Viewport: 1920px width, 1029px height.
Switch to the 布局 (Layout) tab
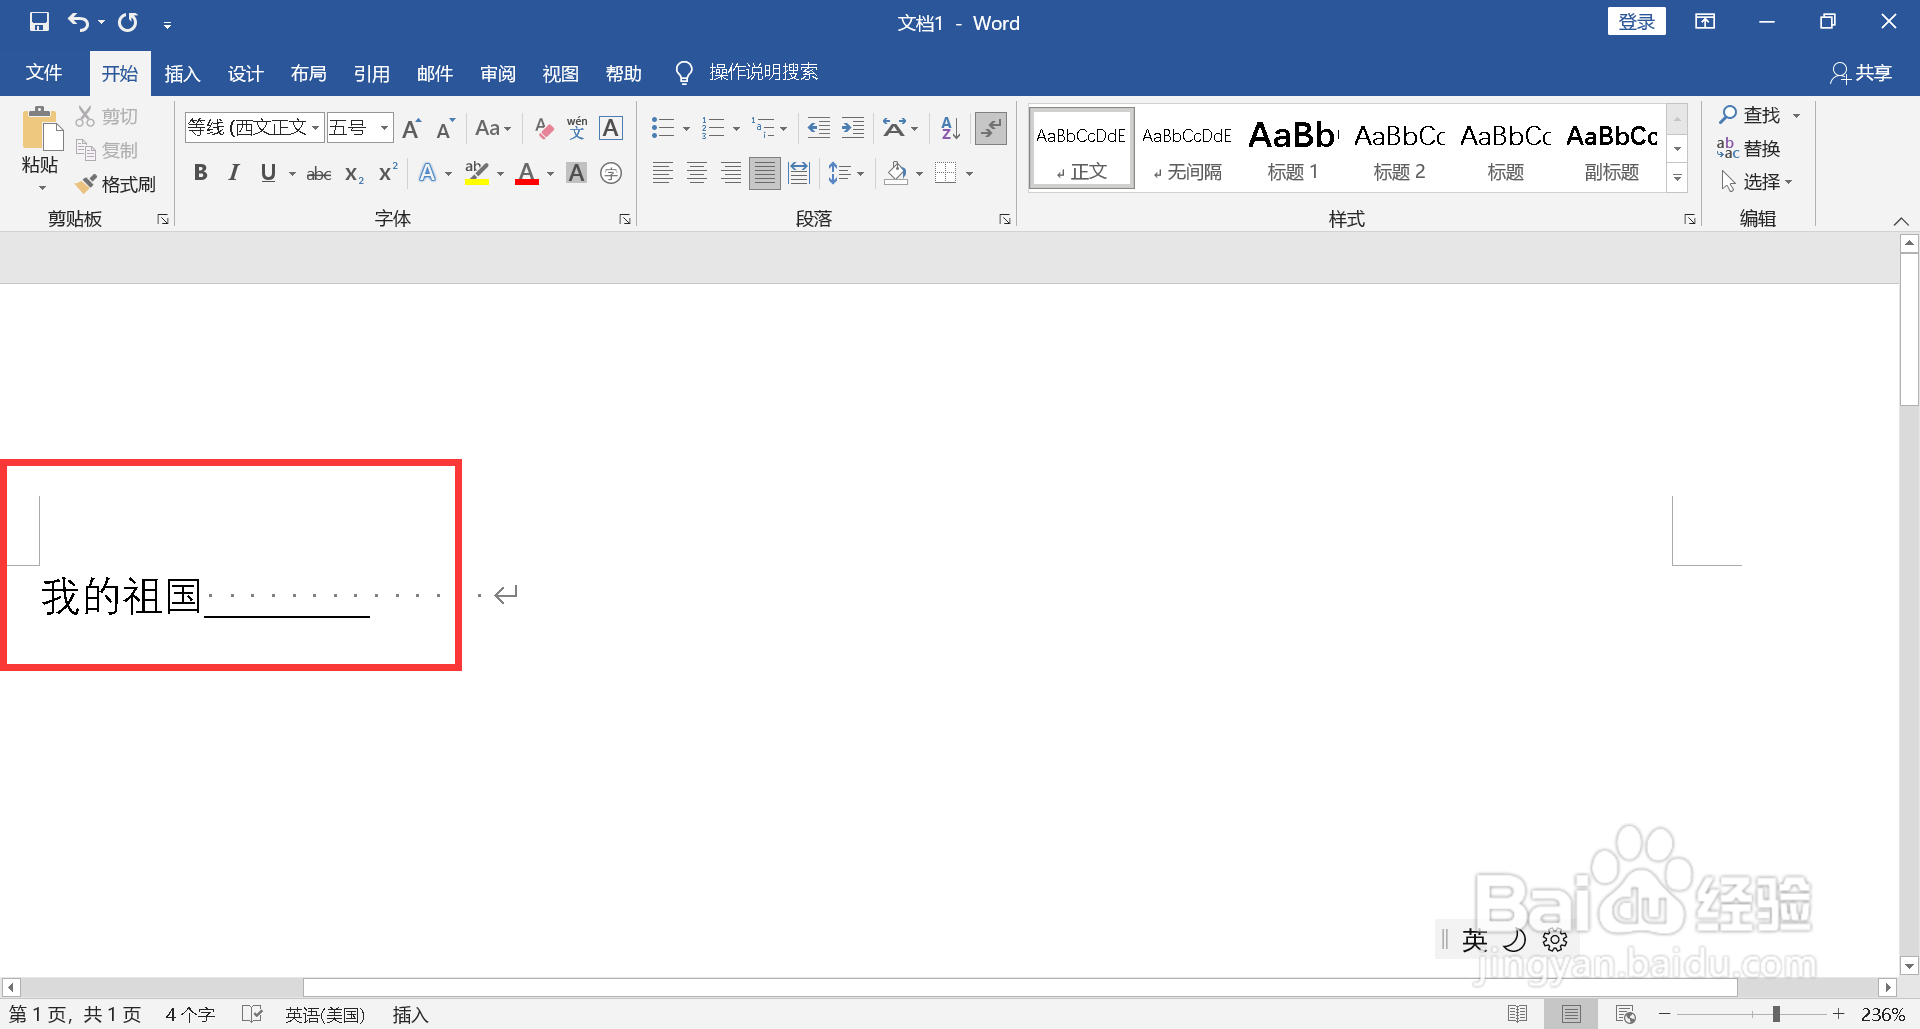coord(308,73)
